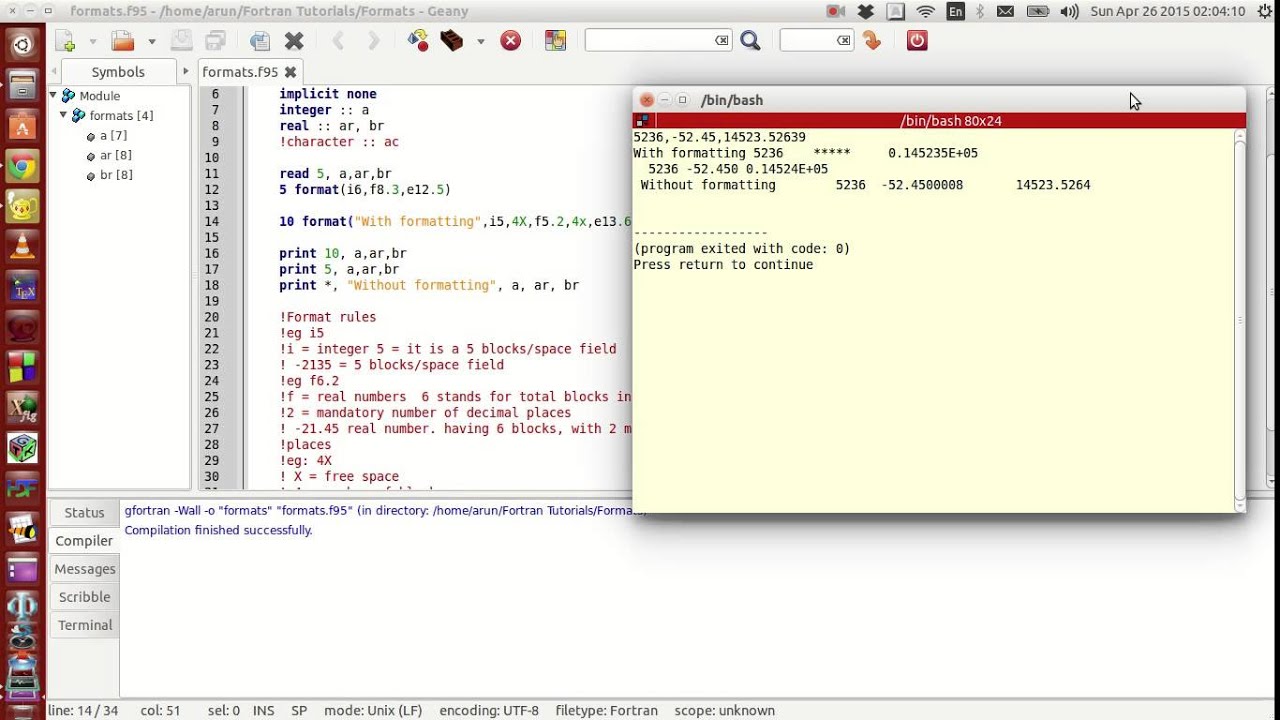Image resolution: width=1280 pixels, height=720 pixels.
Task: Click 'Compilation finished successfully.' message
Action: (x=218, y=530)
